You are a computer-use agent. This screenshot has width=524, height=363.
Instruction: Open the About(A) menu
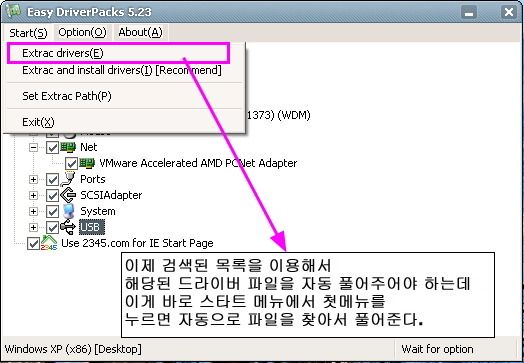point(140,32)
